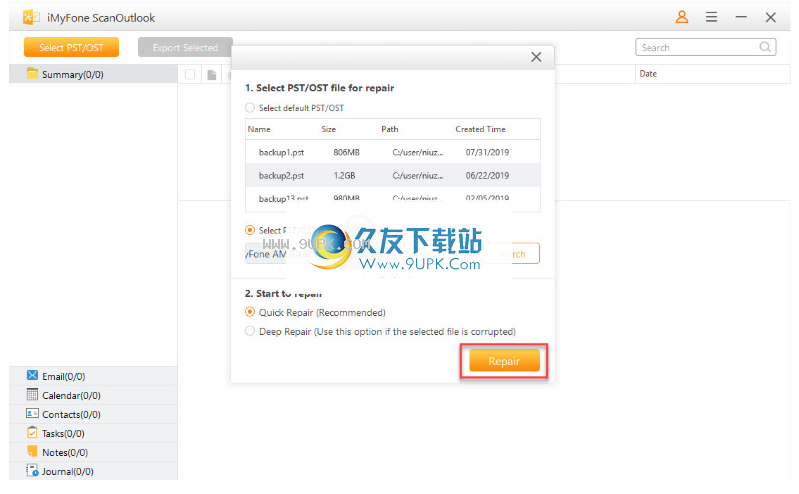799x494 pixels.
Task: Click the Date column header
Action: click(648, 73)
